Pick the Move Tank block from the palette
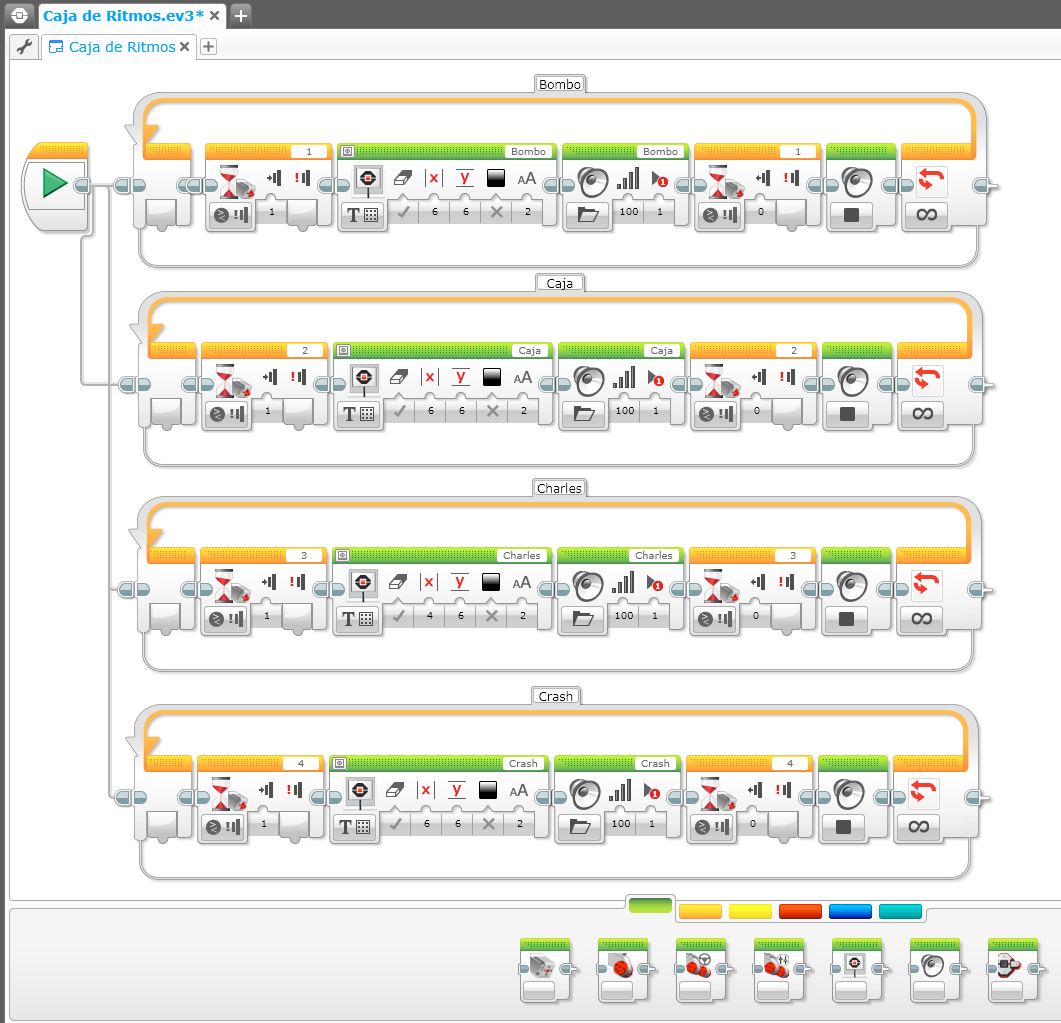1061x1023 pixels. pos(779,970)
